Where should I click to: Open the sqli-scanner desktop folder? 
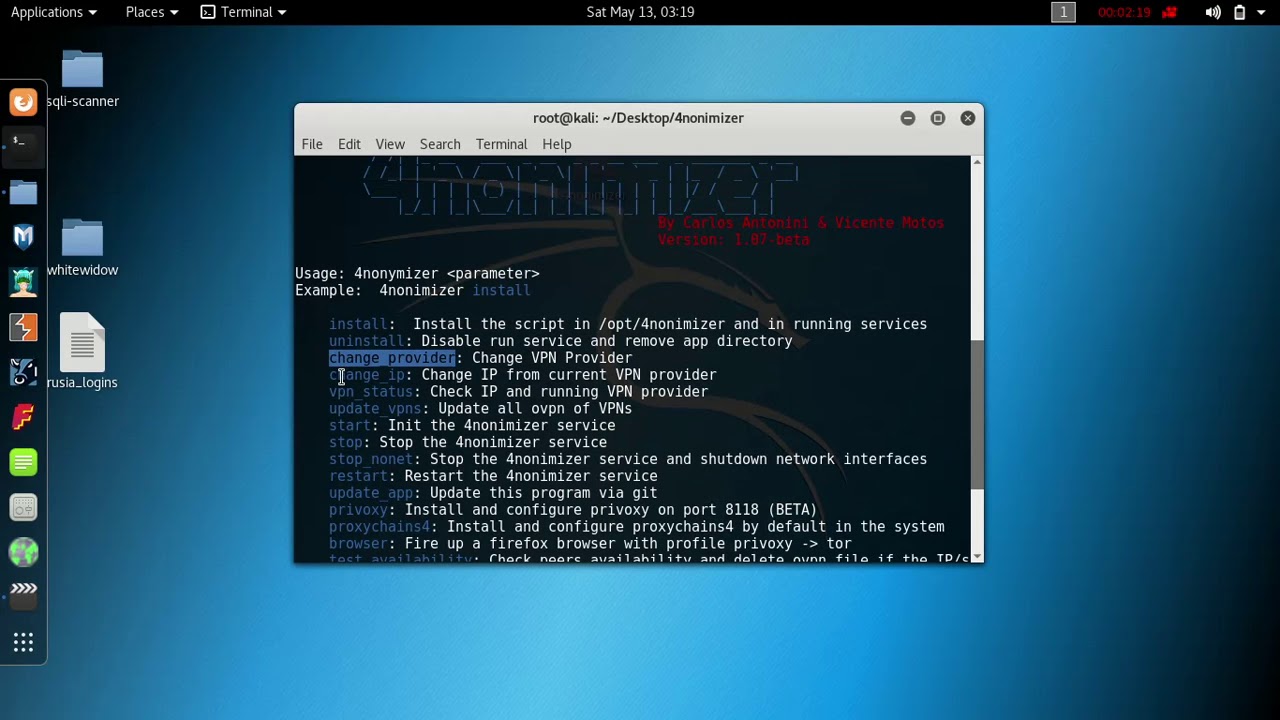coord(82,79)
